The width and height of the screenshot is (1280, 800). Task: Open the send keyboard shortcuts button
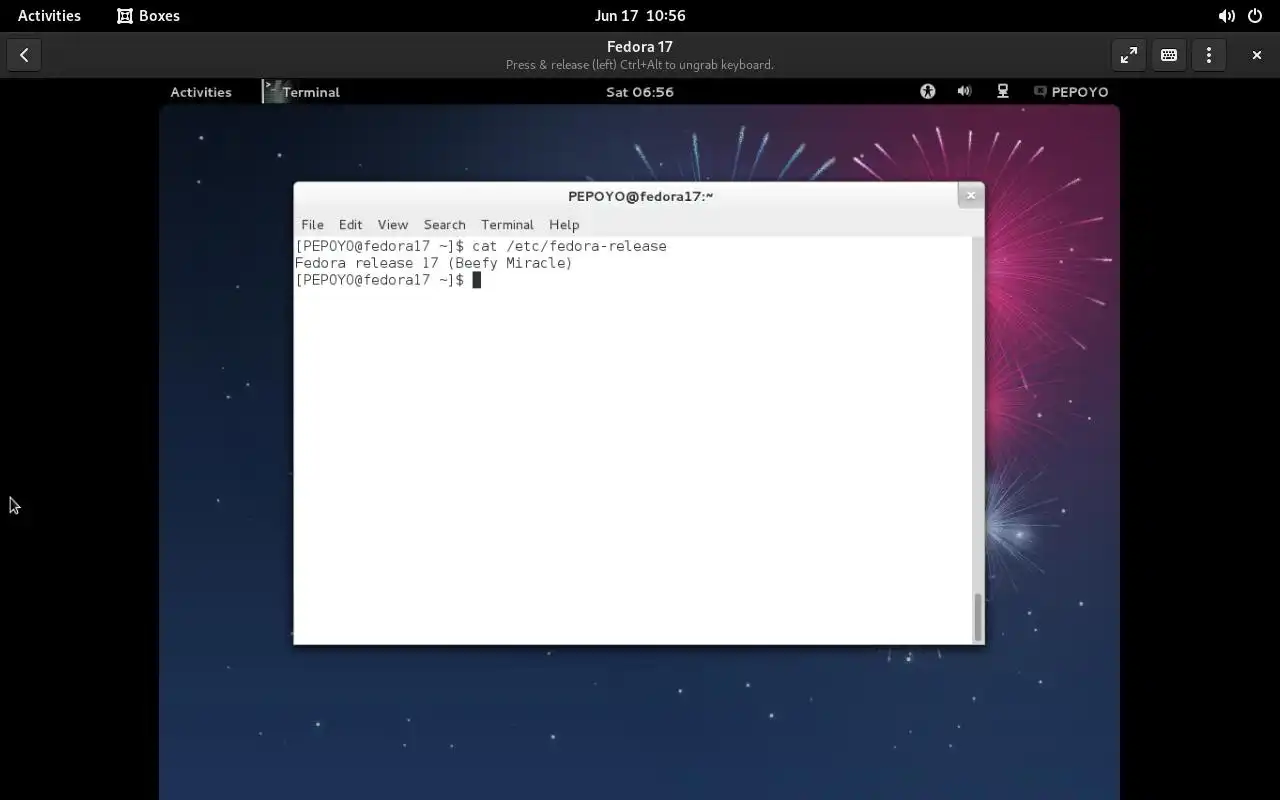(x=1168, y=55)
